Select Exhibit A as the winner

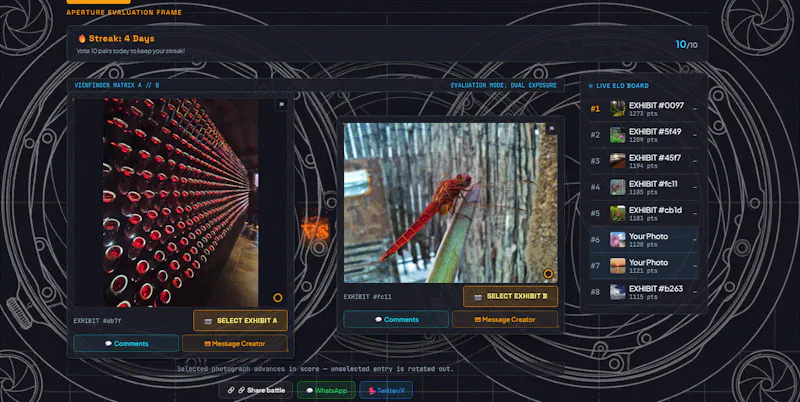click(240, 321)
